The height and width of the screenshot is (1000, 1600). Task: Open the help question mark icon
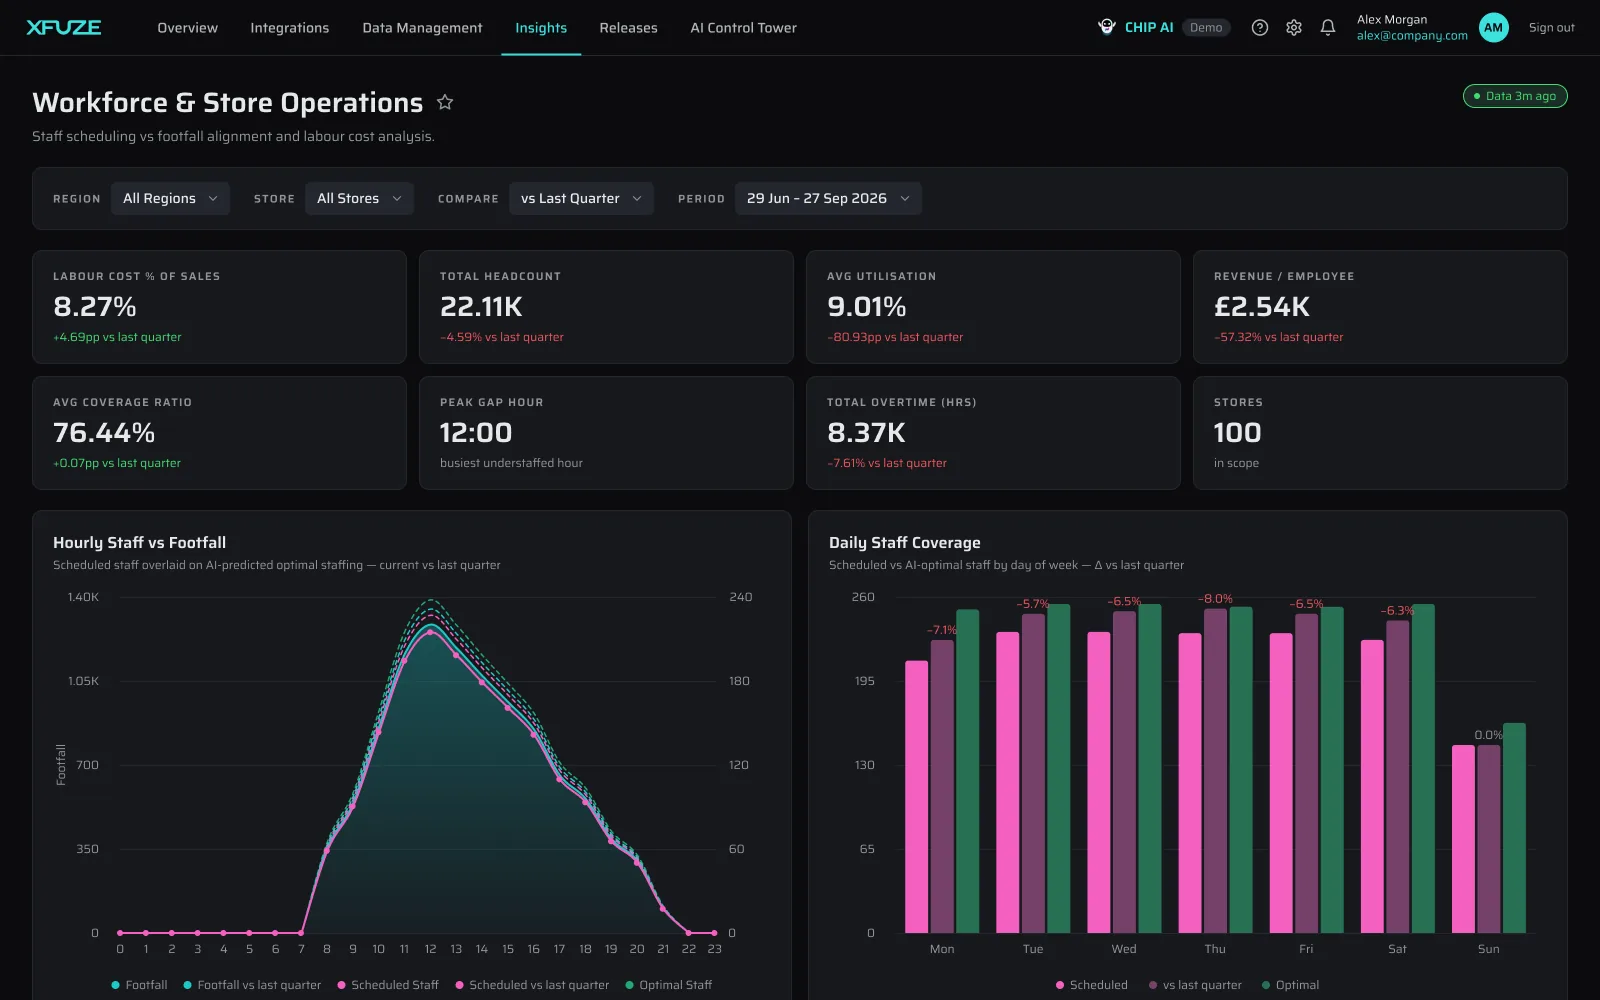(x=1260, y=28)
